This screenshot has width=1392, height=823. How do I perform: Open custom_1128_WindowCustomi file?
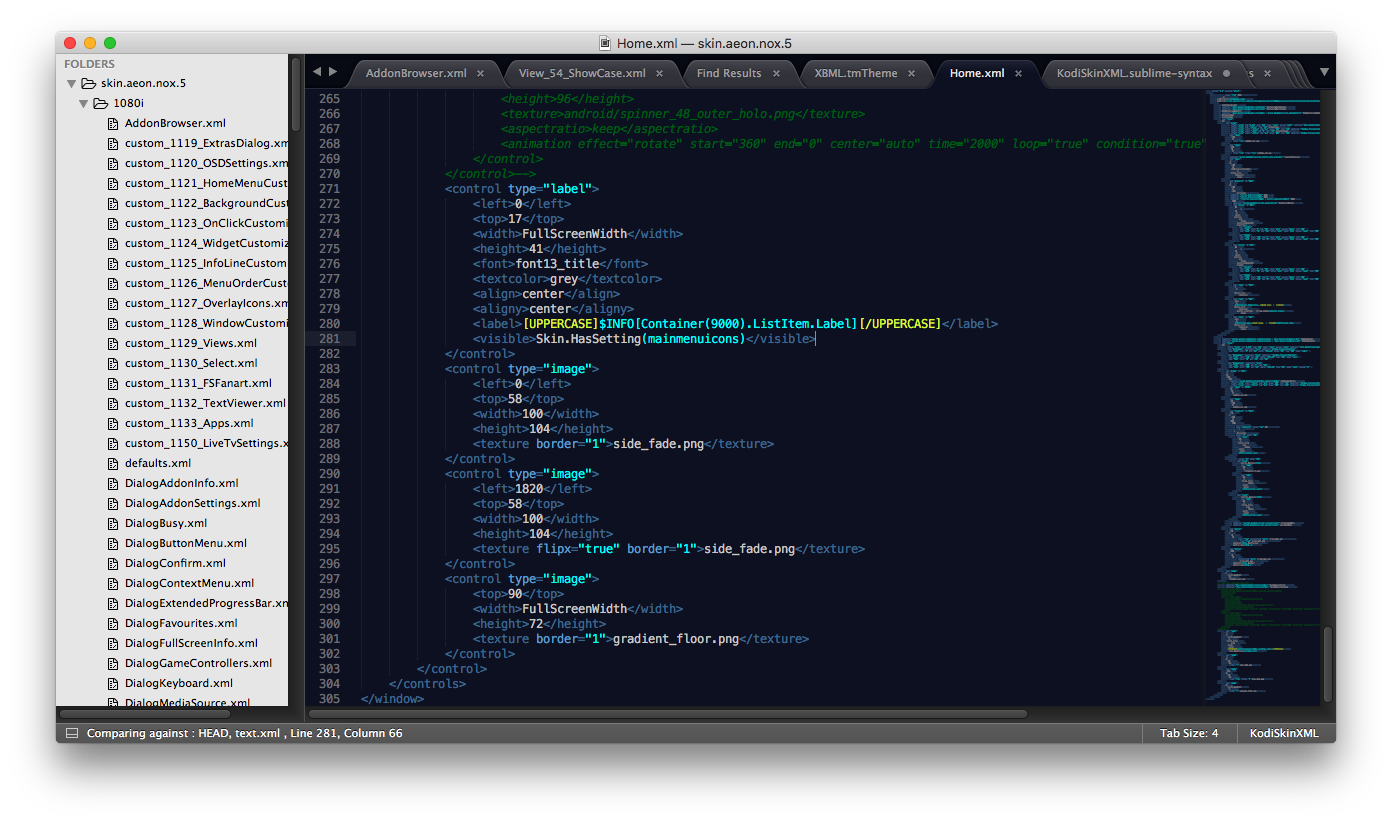206,323
